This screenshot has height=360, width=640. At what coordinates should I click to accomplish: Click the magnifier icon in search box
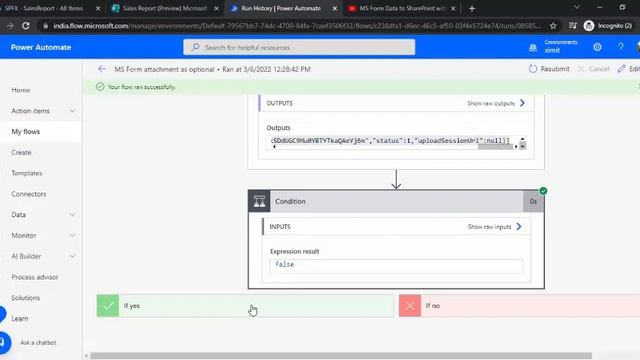point(196,47)
